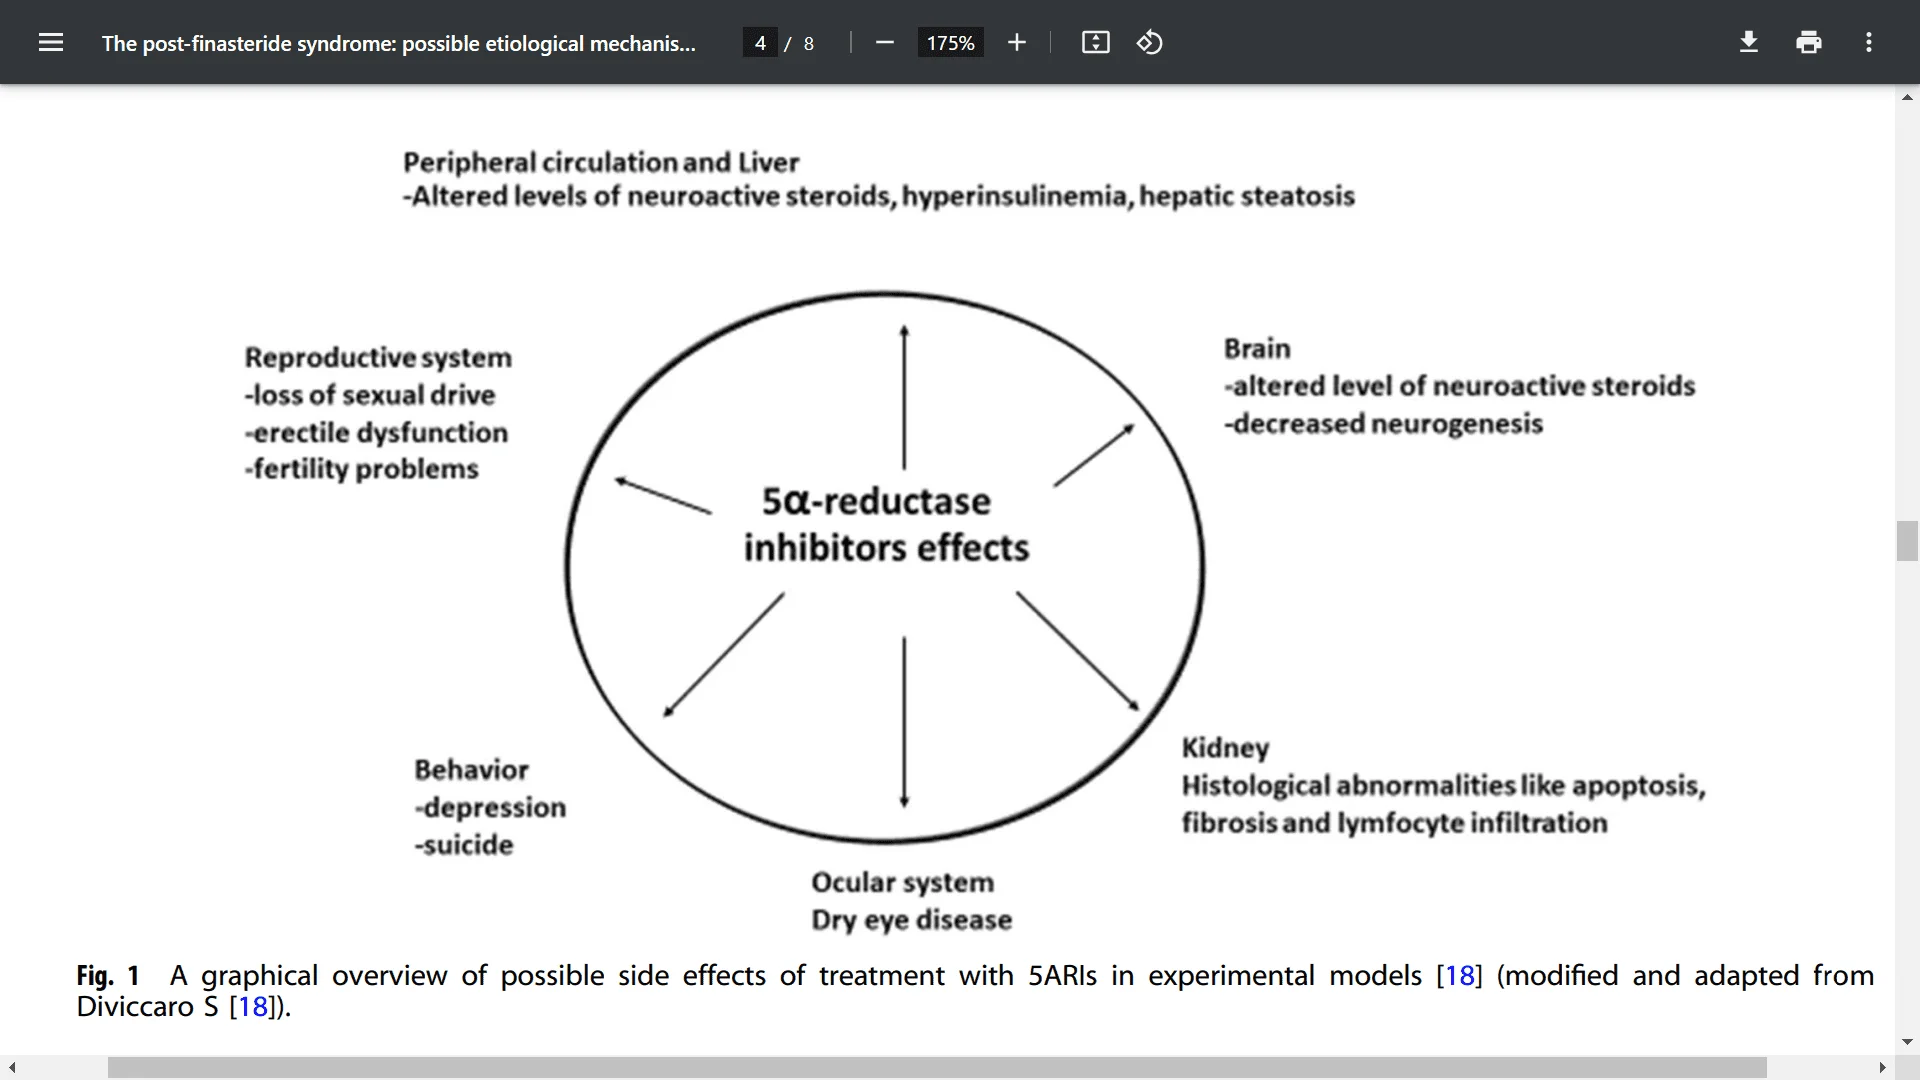Click the fit to page icon
The height and width of the screenshot is (1080, 1920).
click(1096, 42)
